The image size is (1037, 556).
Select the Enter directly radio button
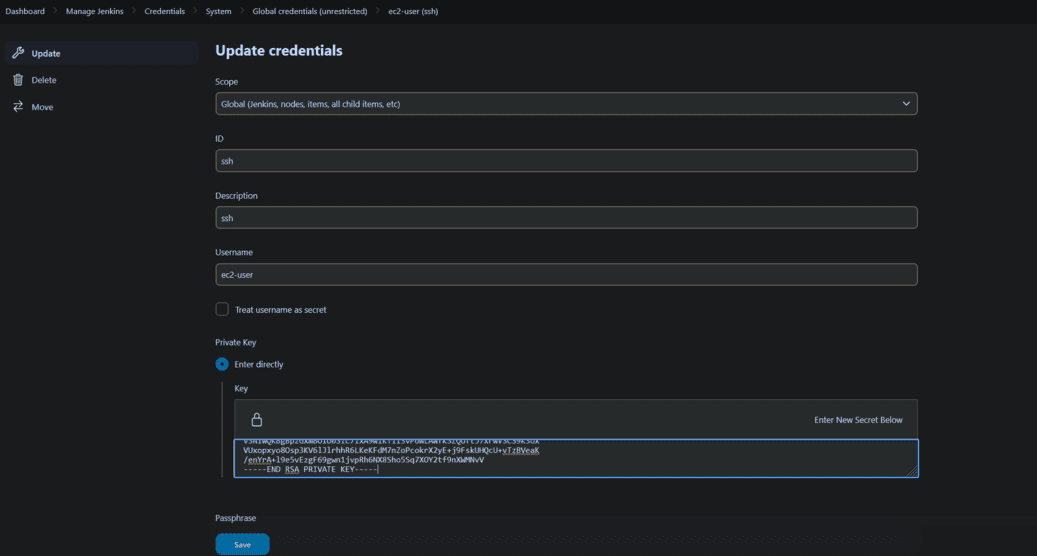click(x=222, y=364)
